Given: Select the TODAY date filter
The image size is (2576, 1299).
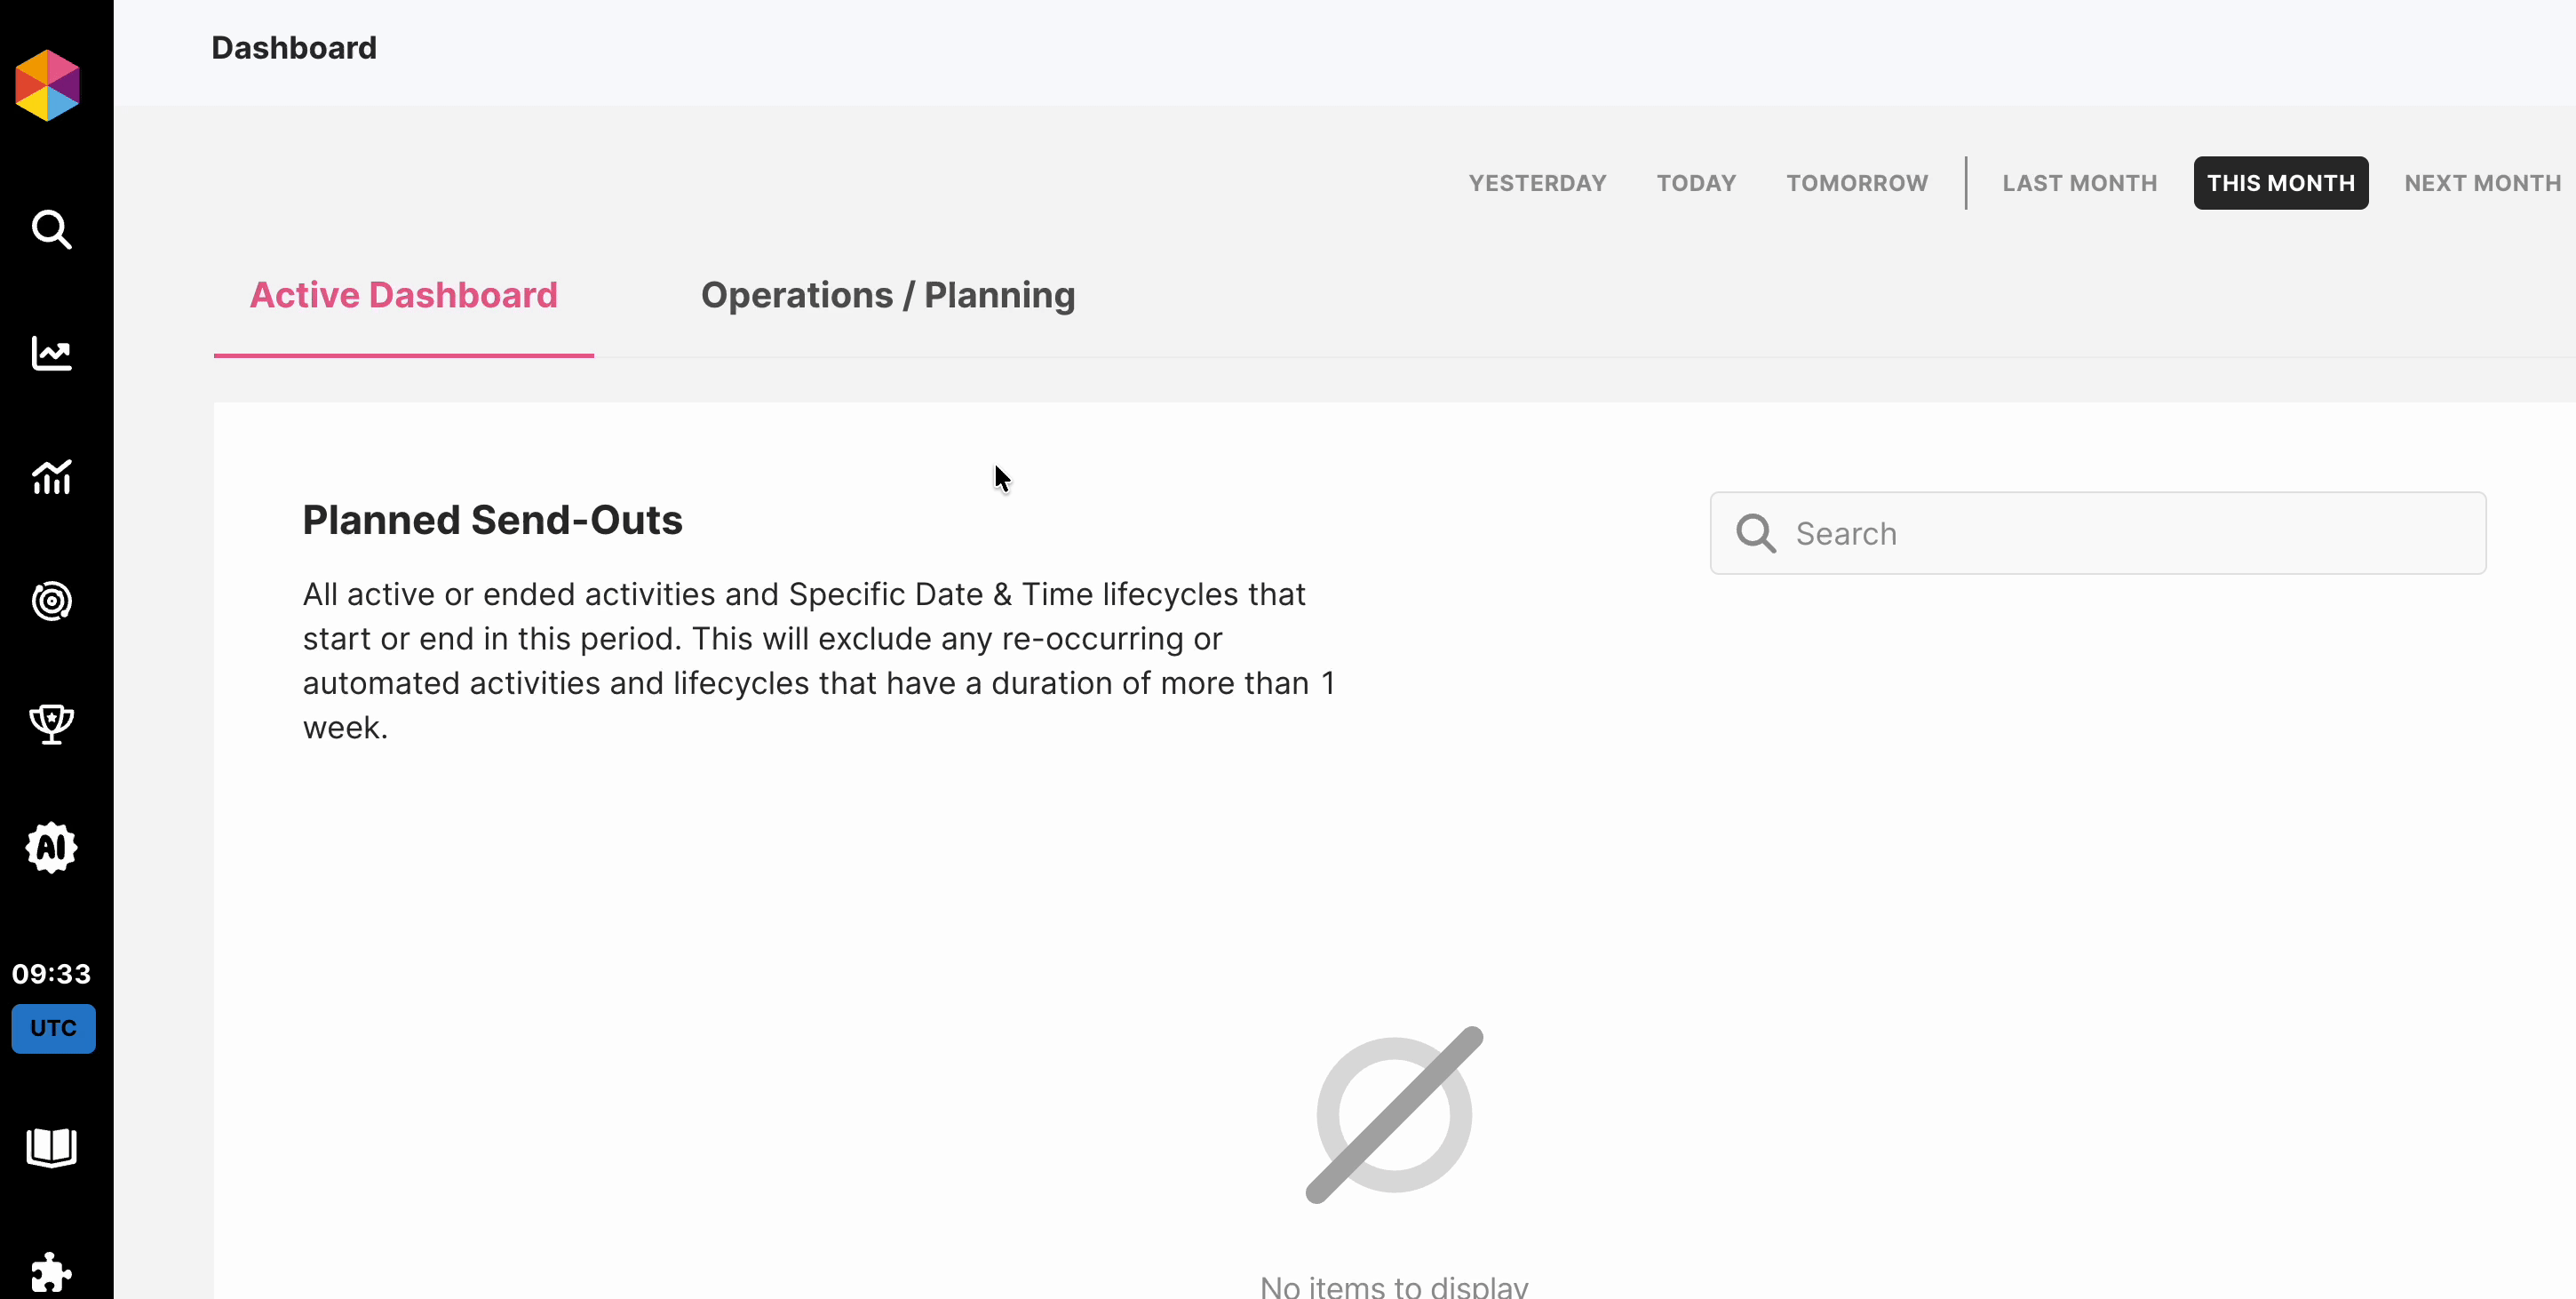Looking at the screenshot, I should click(1696, 183).
